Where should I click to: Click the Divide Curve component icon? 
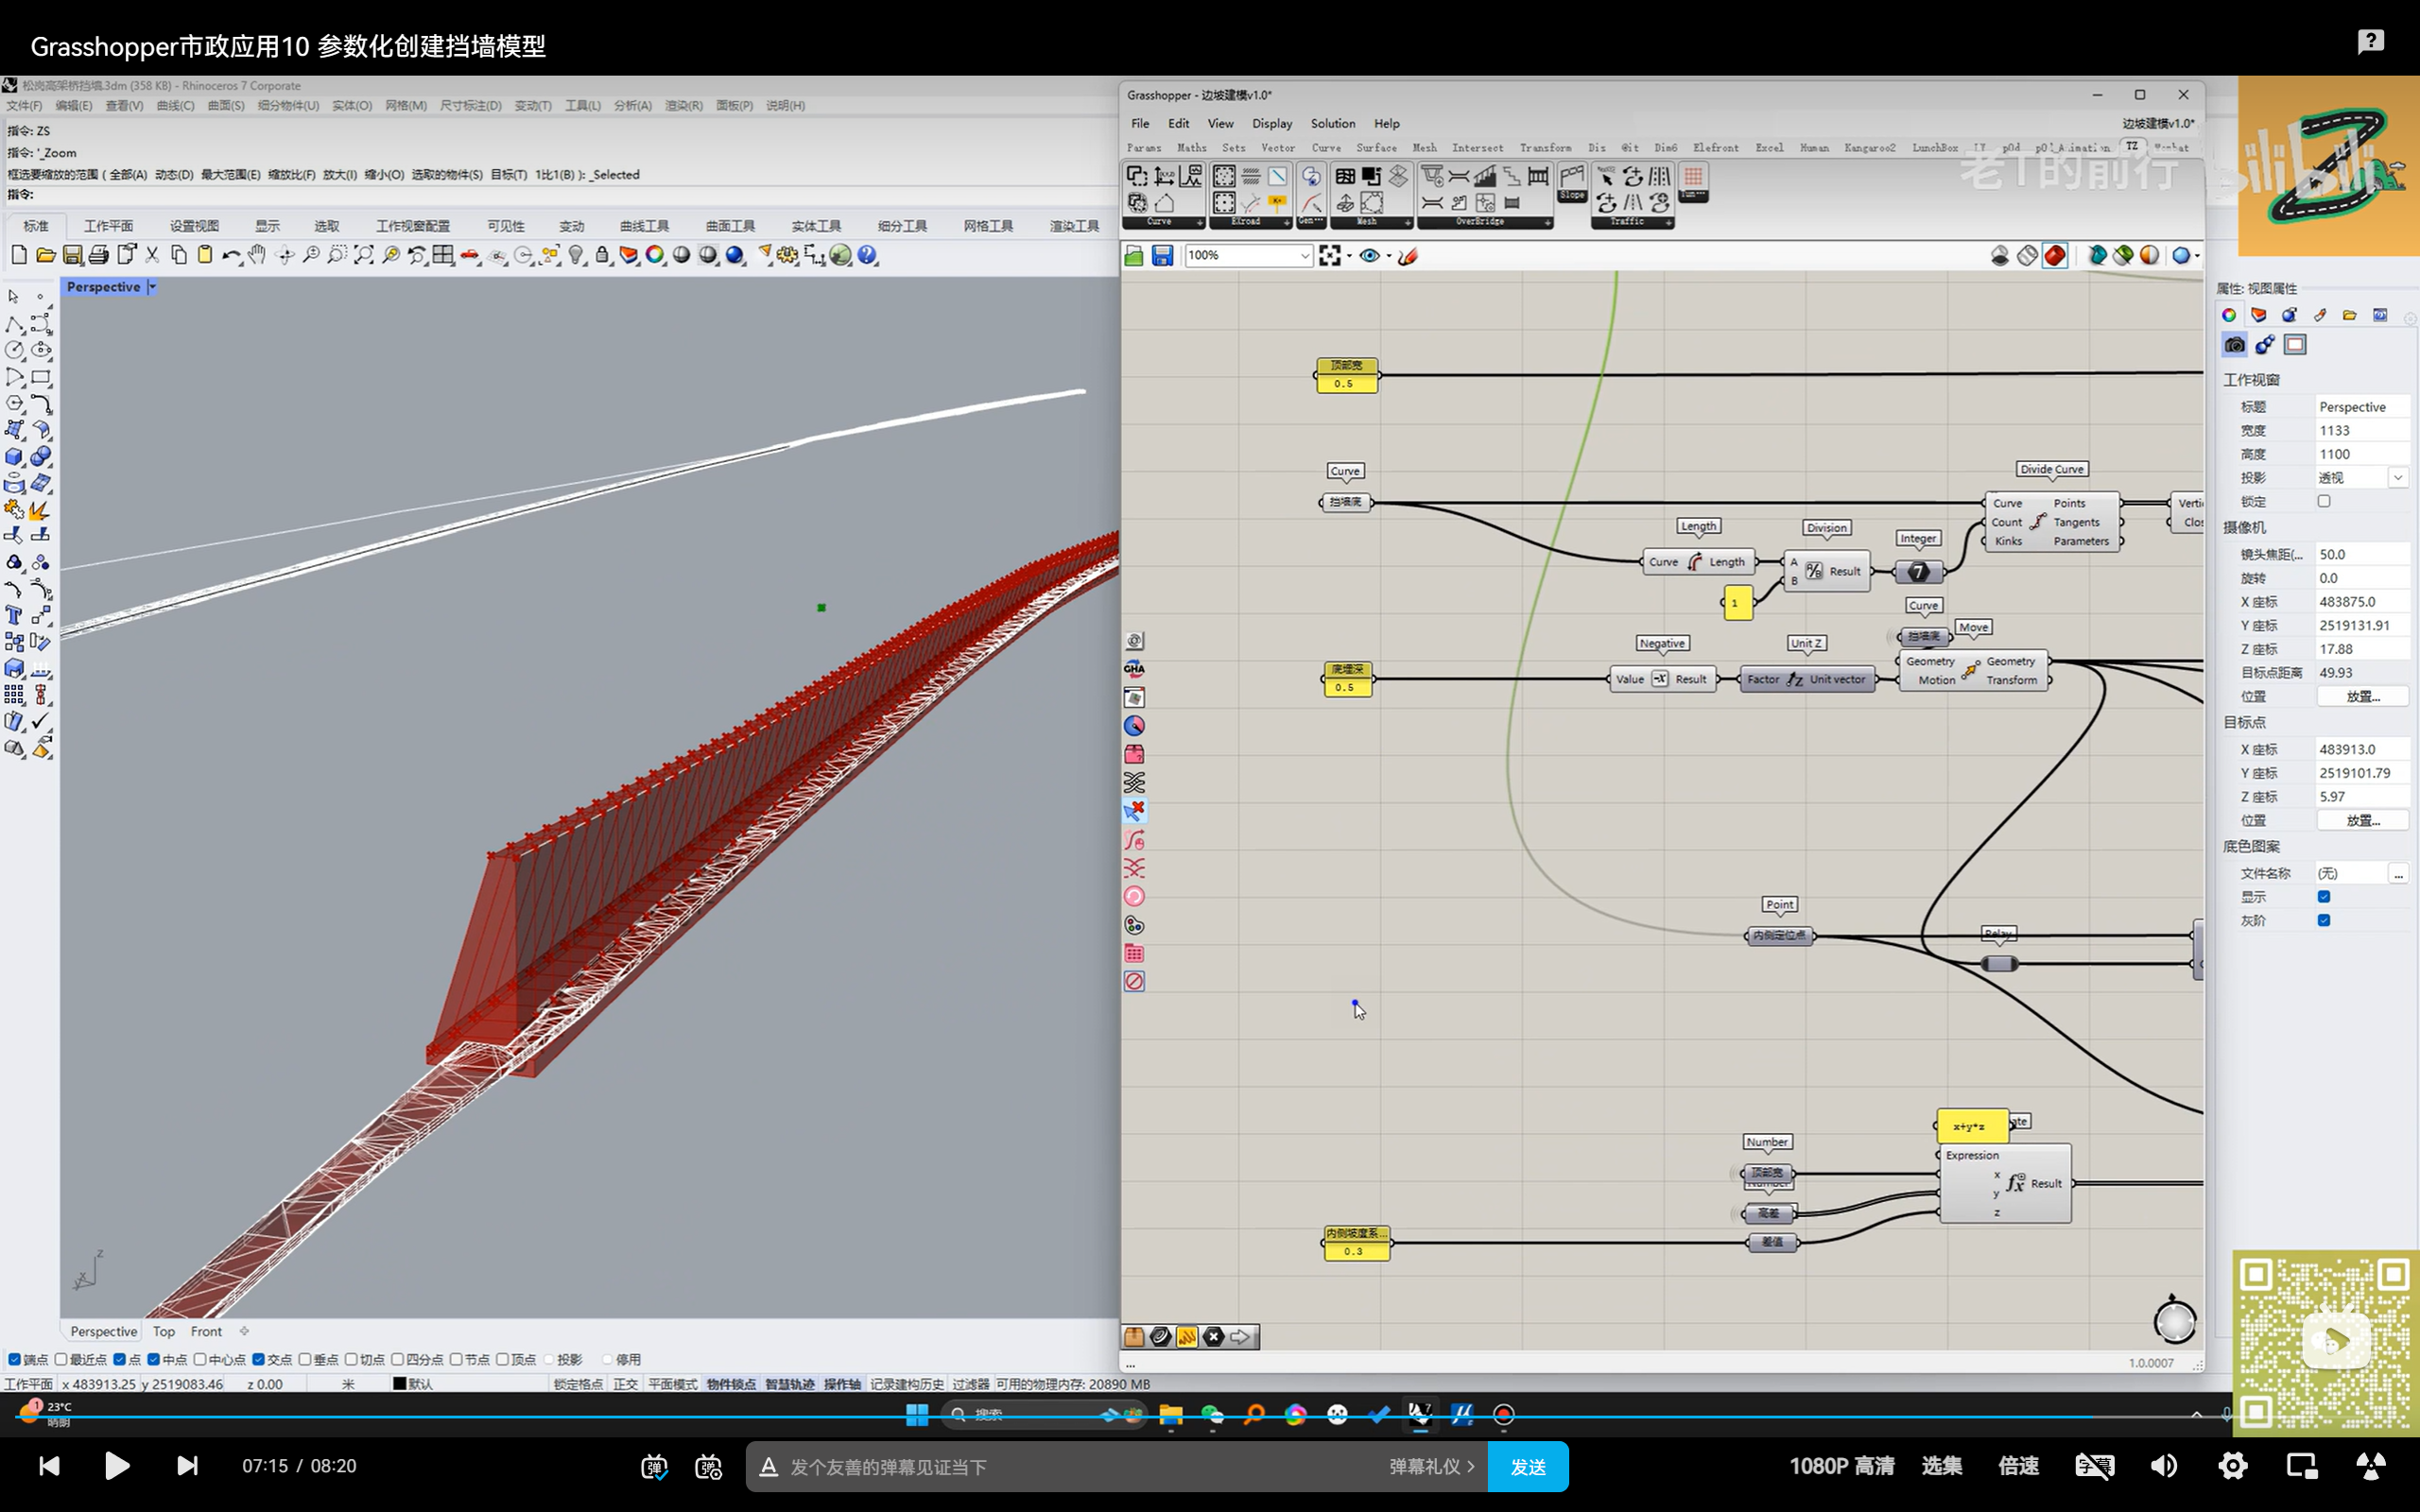(2038, 522)
